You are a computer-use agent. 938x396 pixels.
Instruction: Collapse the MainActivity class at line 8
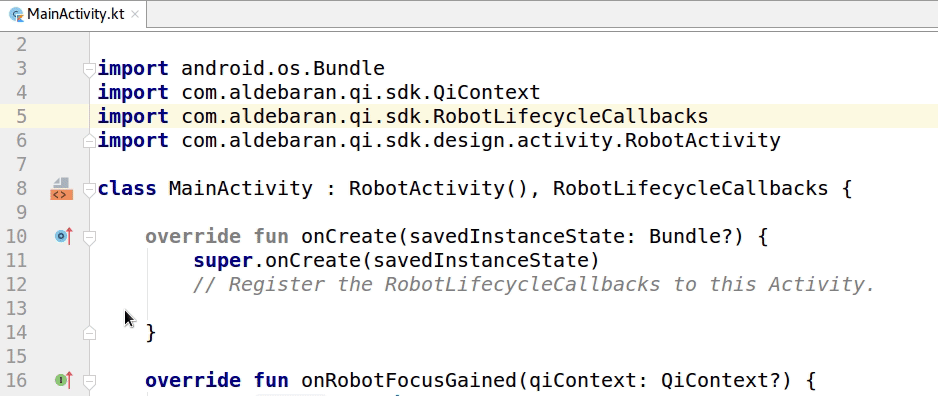pos(89,190)
